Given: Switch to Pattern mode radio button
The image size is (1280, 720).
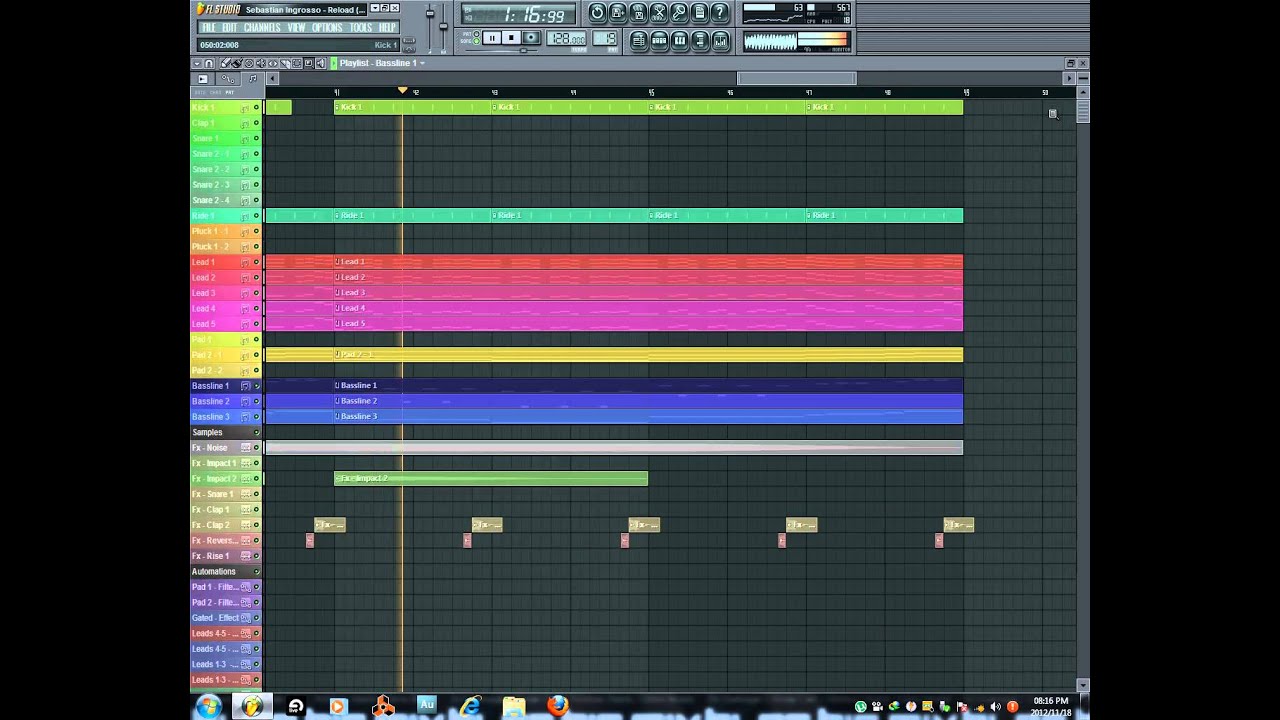Looking at the screenshot, I should coord(476,34).
